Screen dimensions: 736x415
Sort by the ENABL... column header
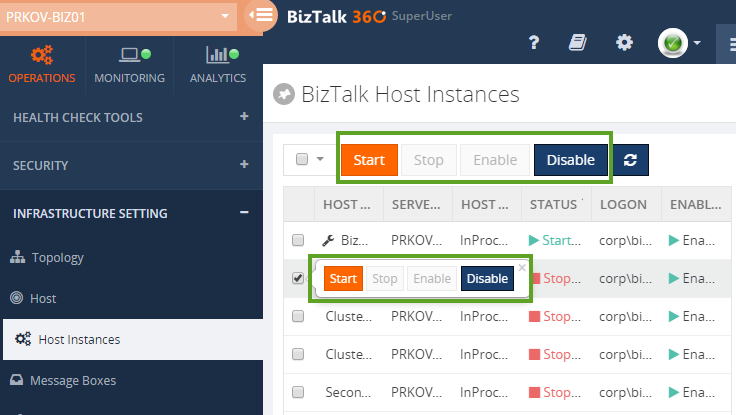pos(696,204)
